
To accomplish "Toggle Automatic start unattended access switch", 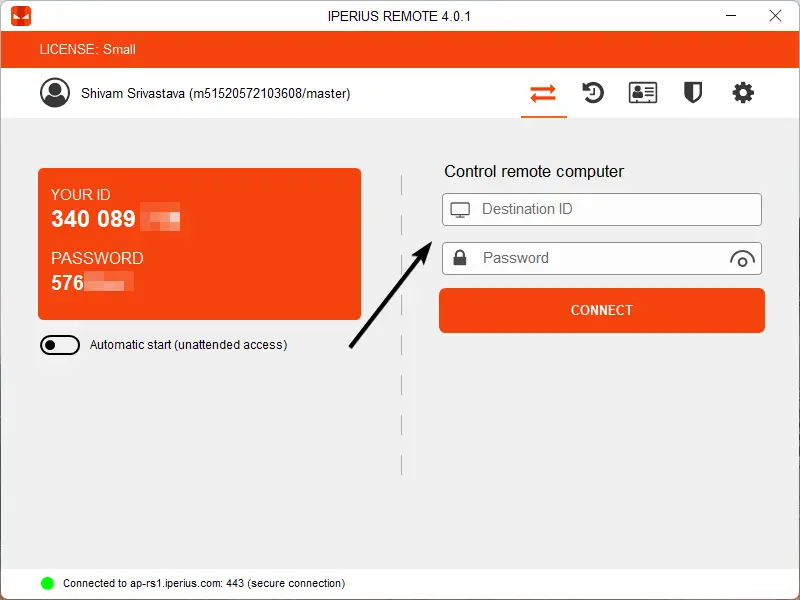I will coord(60,345).
